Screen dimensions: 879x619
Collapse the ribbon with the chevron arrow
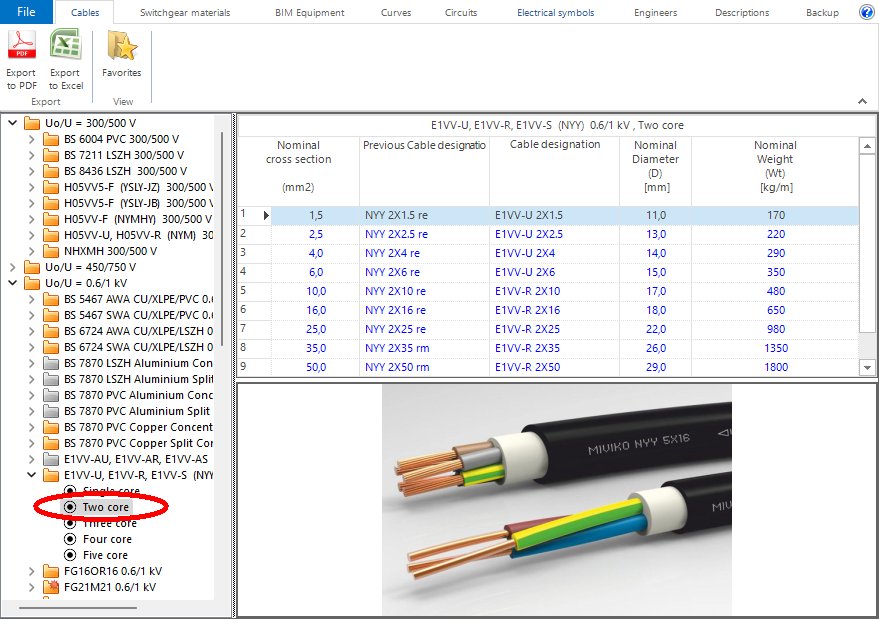(862, 101)
